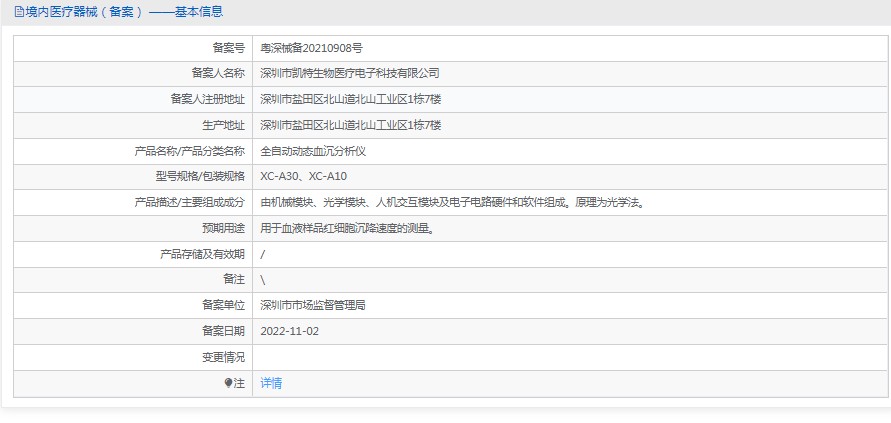The width and height of the screenshot is (891, 423).
Task: Select the address value in 生产地址 row
Action: click(x=351, y=126)
